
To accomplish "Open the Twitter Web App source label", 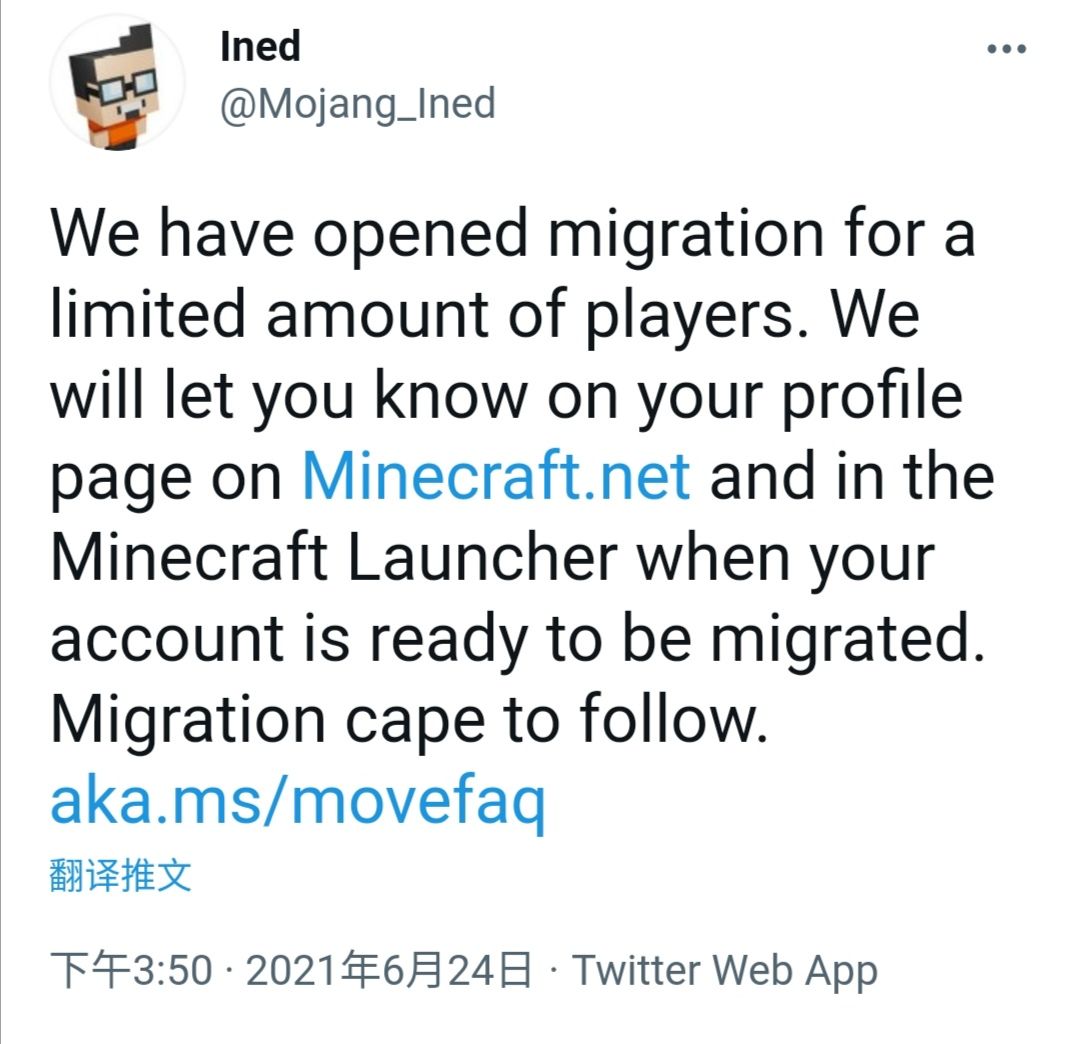I will (x=724, y=970).
